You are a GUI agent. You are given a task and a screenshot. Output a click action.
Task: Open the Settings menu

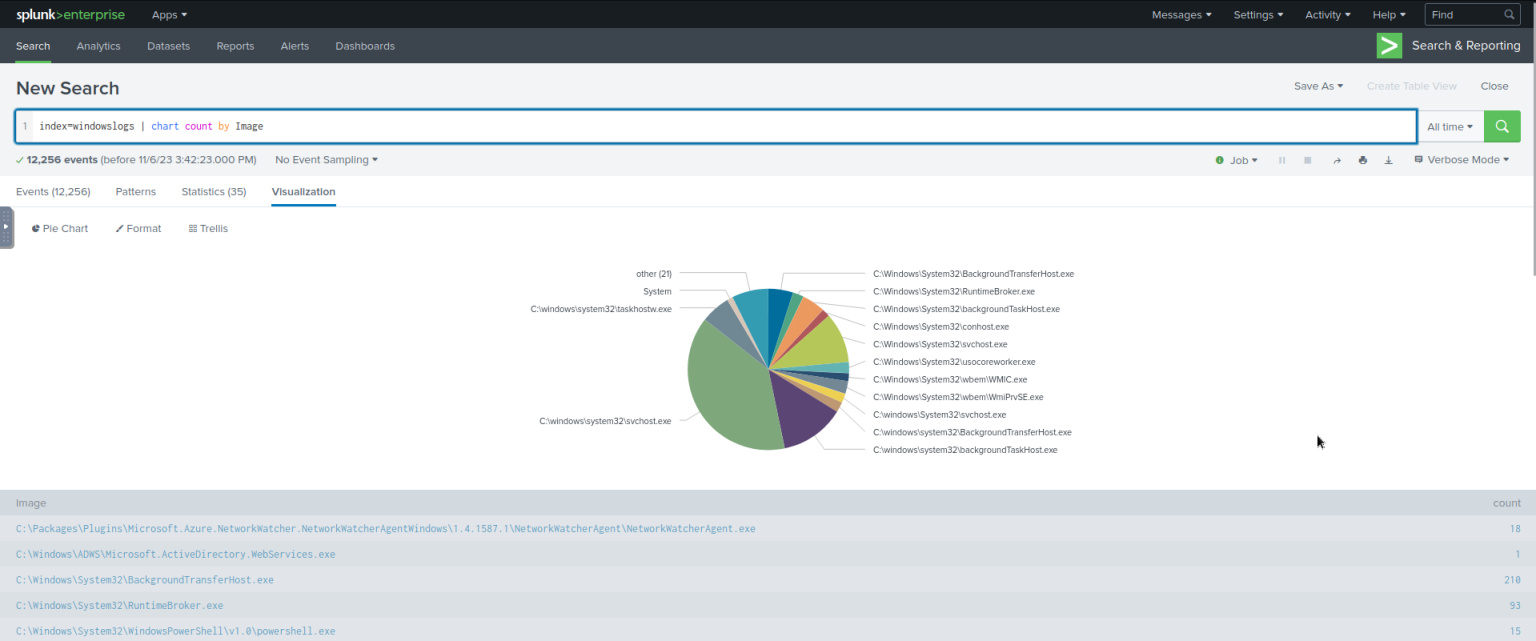tap(1258, 14)
